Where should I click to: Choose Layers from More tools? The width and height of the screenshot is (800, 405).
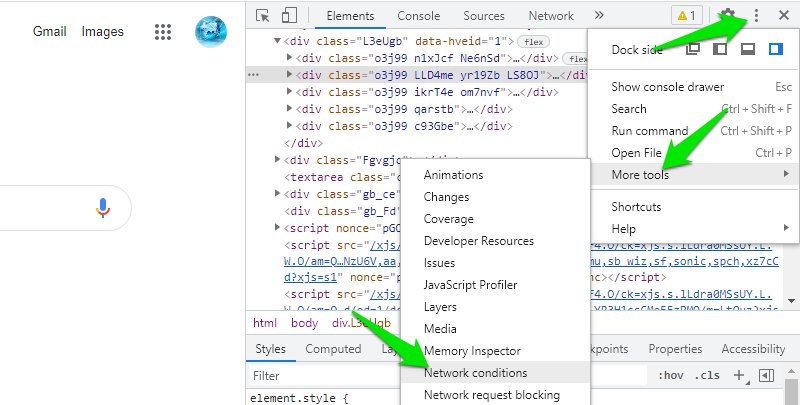point(495,307)
